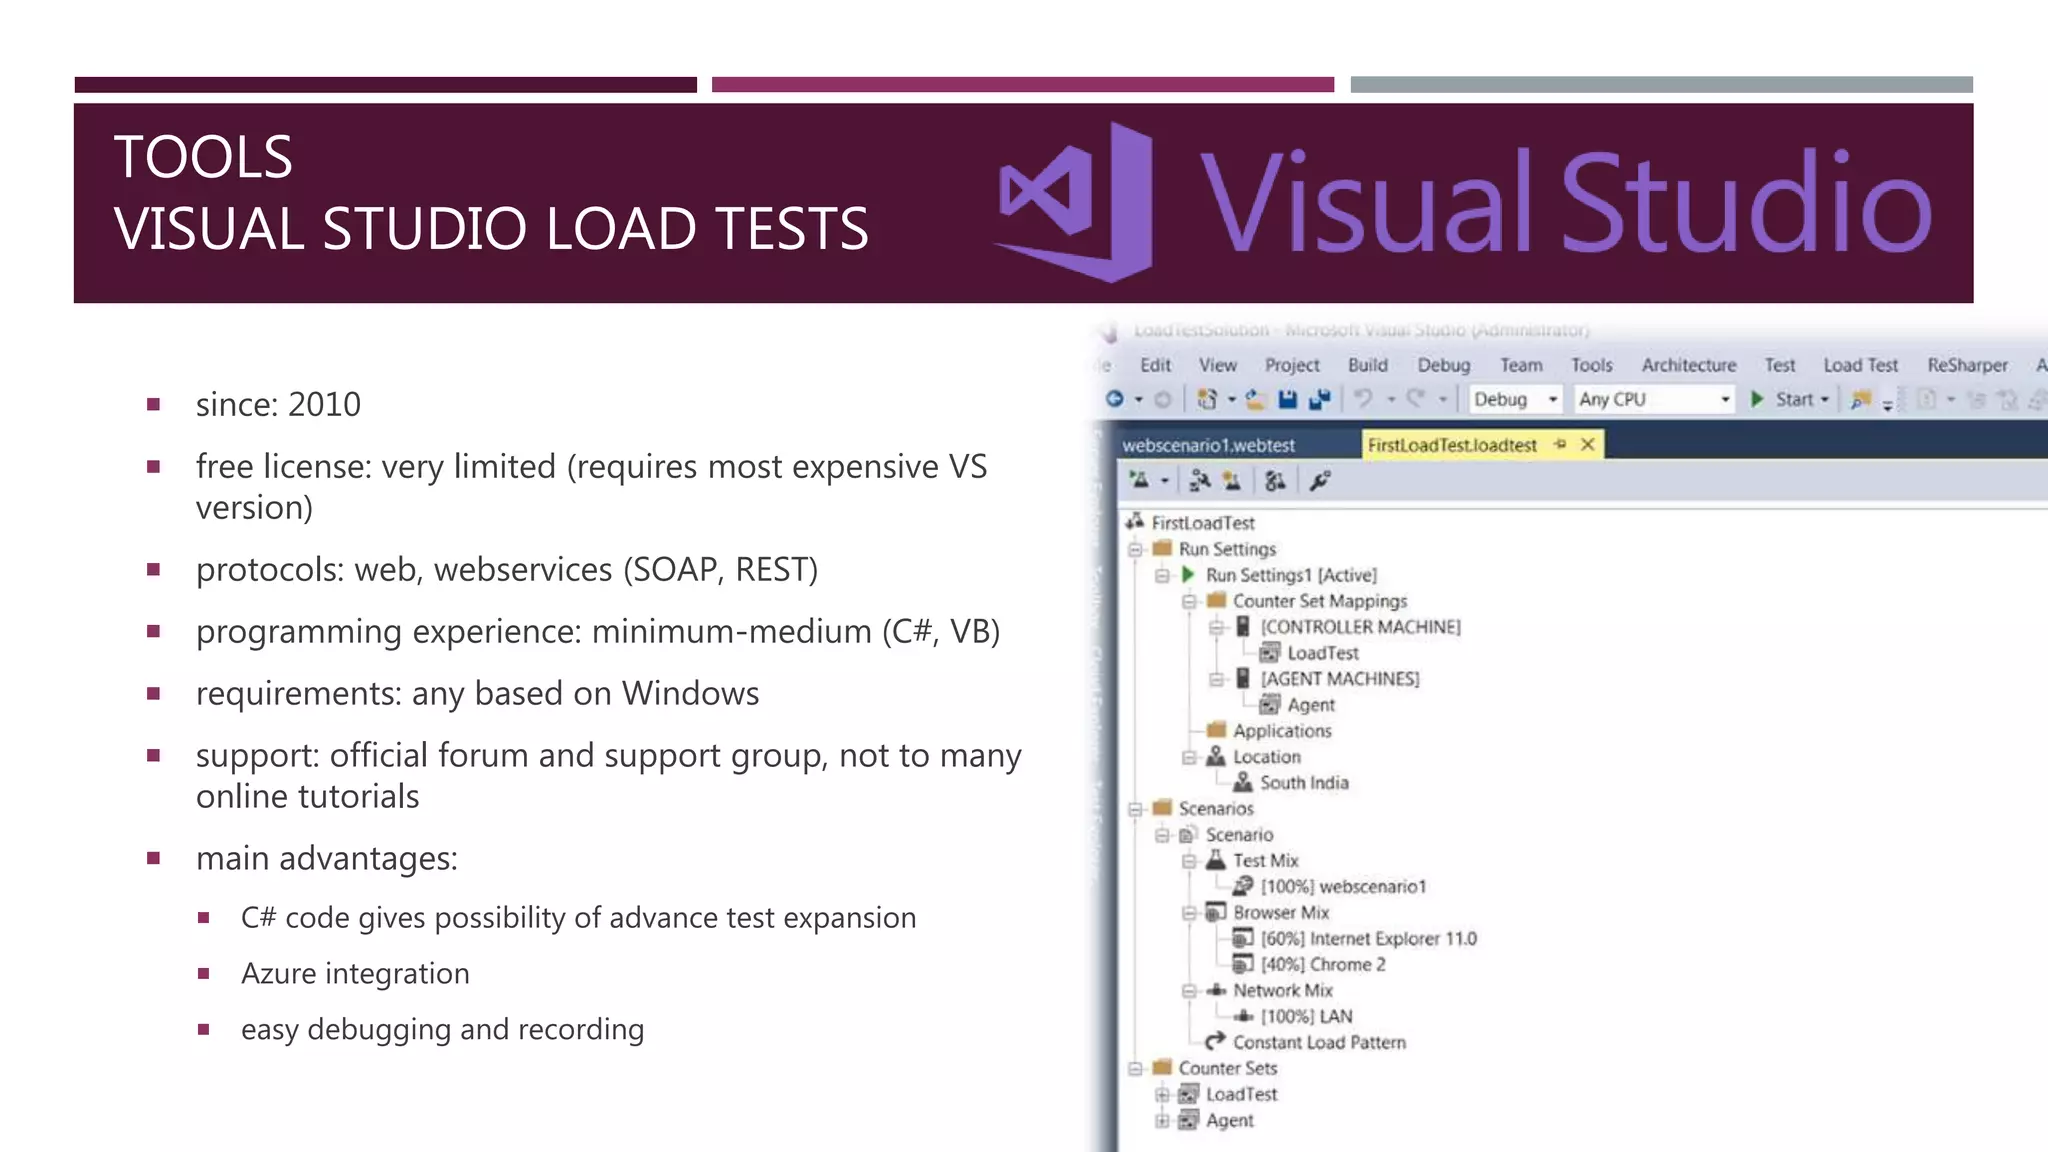This screenshot has width=2048, height=1152.
Task: Select the Location node
Action: tap(1267, 757)
